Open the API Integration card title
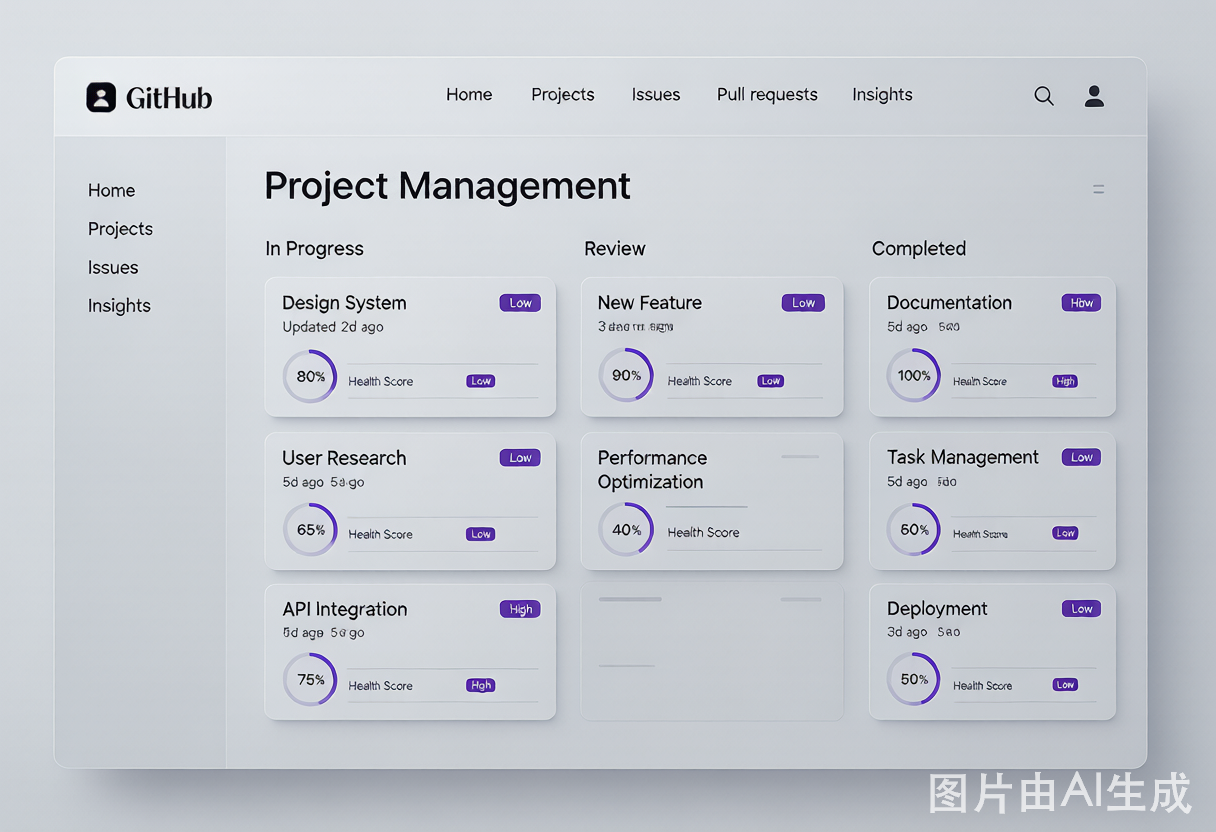This screenshot has height=832, width=1216. (x=345, y=609)
